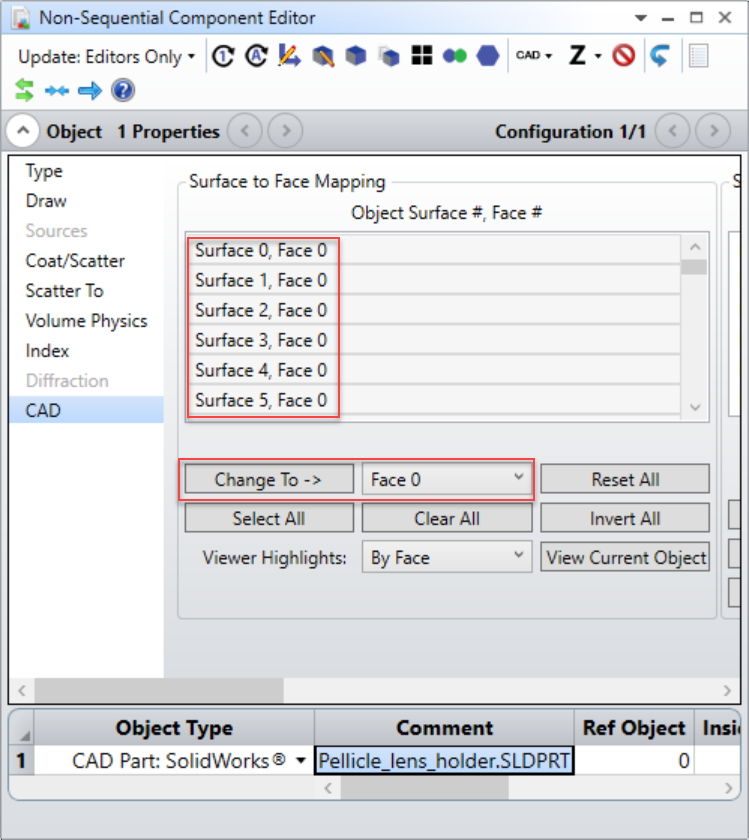
Task: Click the notepad sheet icon
Action: coord(699,56)
